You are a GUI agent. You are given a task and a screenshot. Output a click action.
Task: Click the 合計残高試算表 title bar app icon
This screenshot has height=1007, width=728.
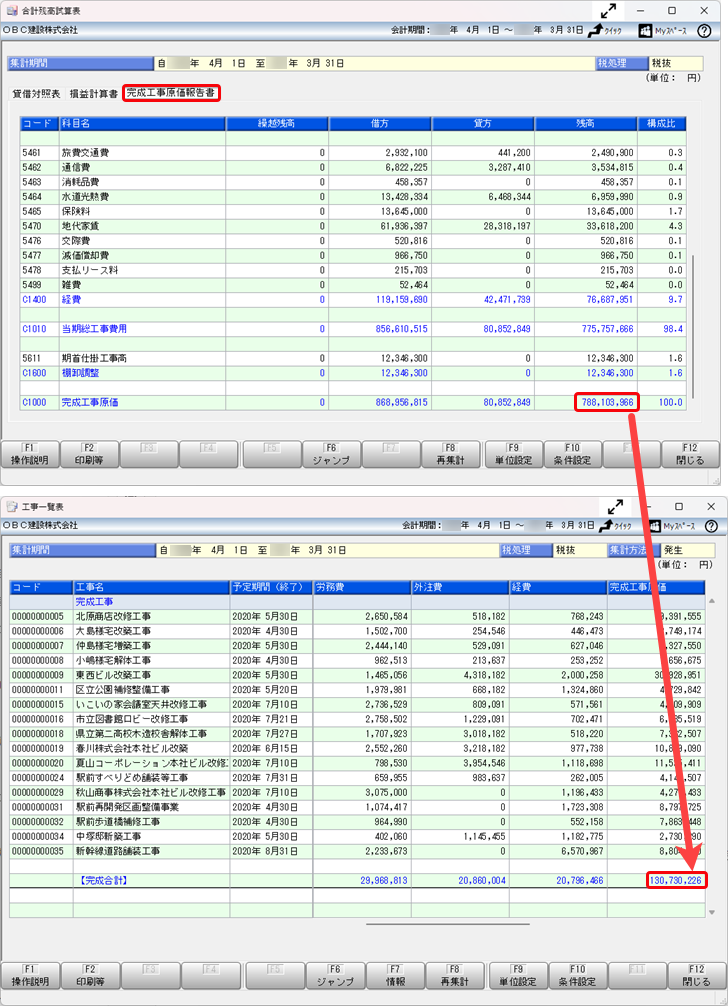tap(12, 11)
